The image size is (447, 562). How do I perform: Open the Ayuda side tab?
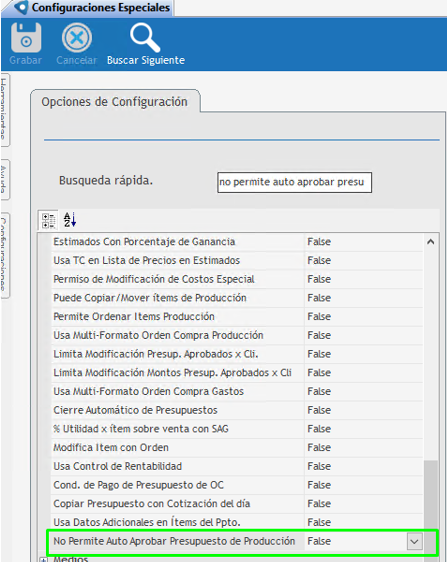click(x=5, y=179)
